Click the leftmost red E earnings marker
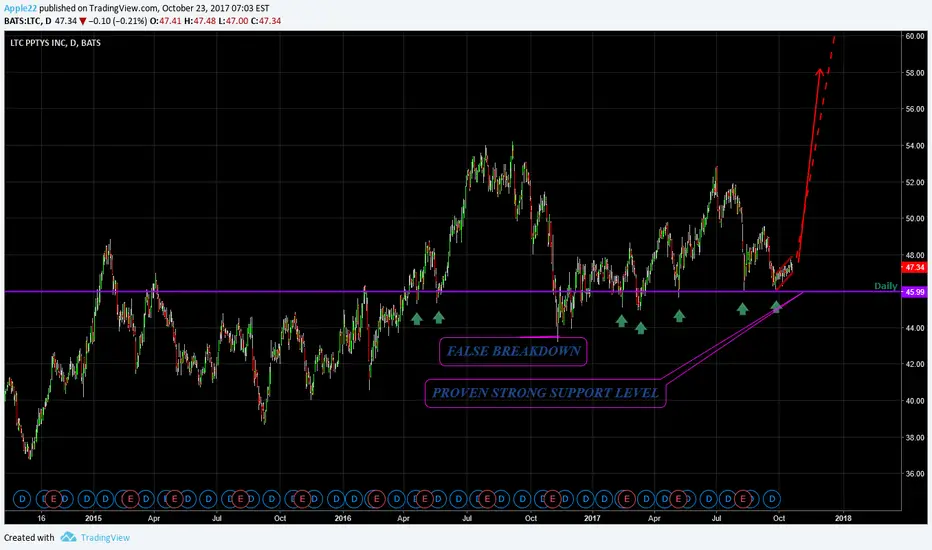 [x=53, y=499]
